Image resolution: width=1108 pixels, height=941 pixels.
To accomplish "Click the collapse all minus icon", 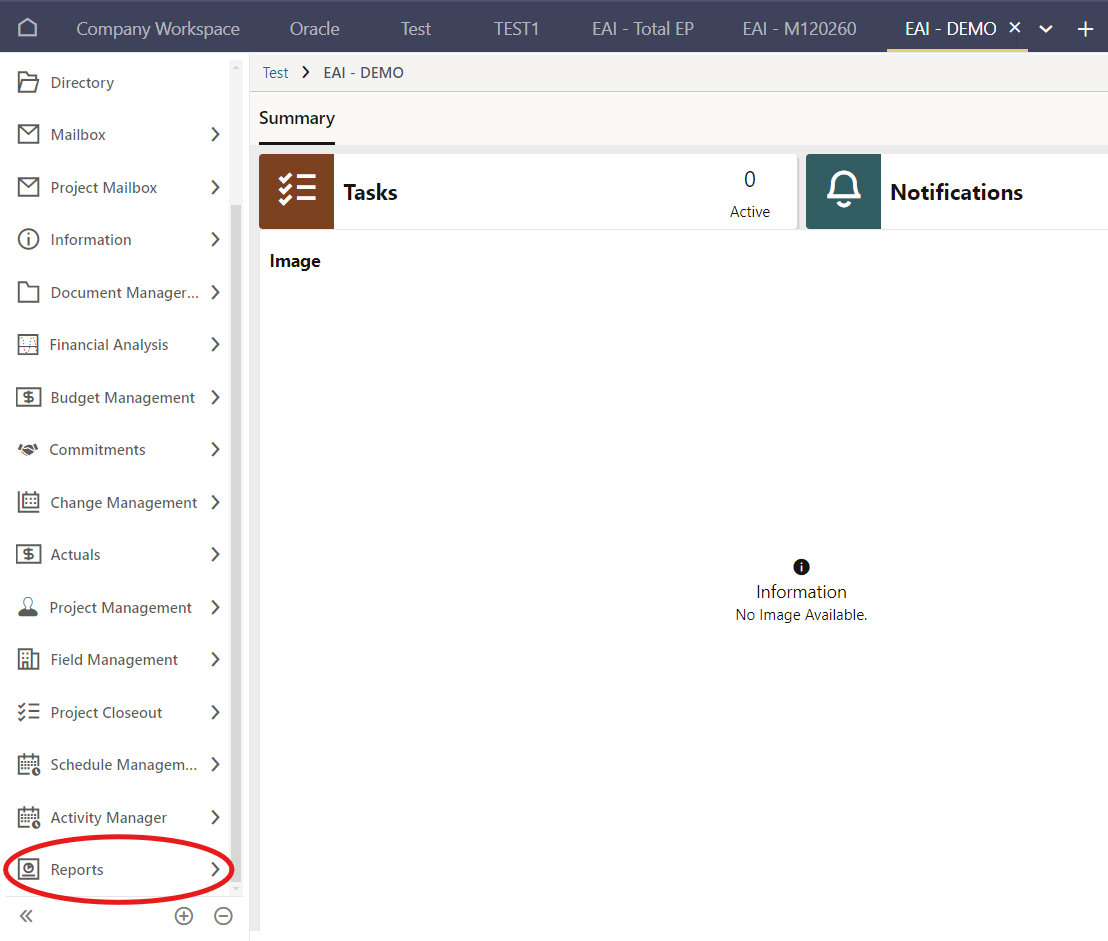I will (224, 916).
